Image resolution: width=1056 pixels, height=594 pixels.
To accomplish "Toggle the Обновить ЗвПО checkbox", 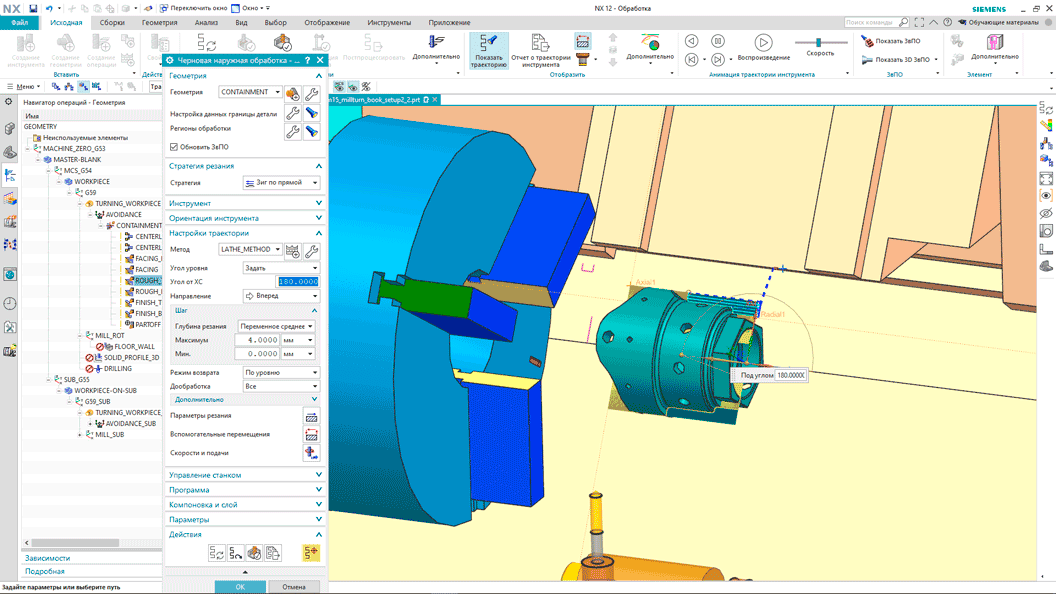I will [x=174, y=147].
